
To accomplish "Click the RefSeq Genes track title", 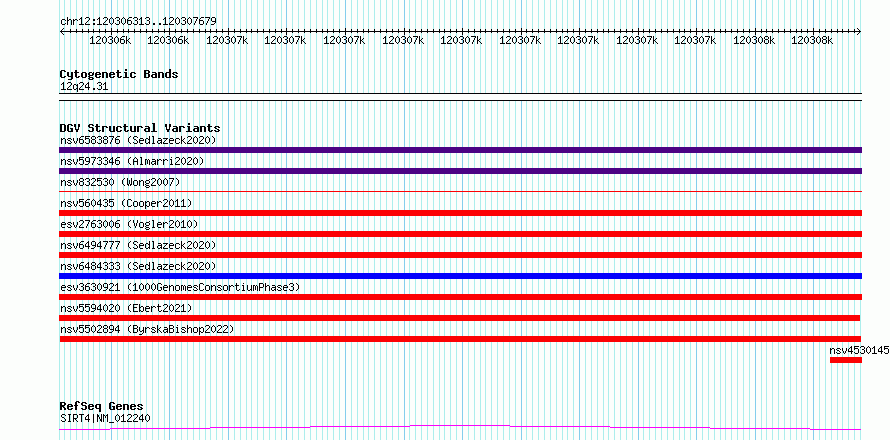I will coord(101,407).
